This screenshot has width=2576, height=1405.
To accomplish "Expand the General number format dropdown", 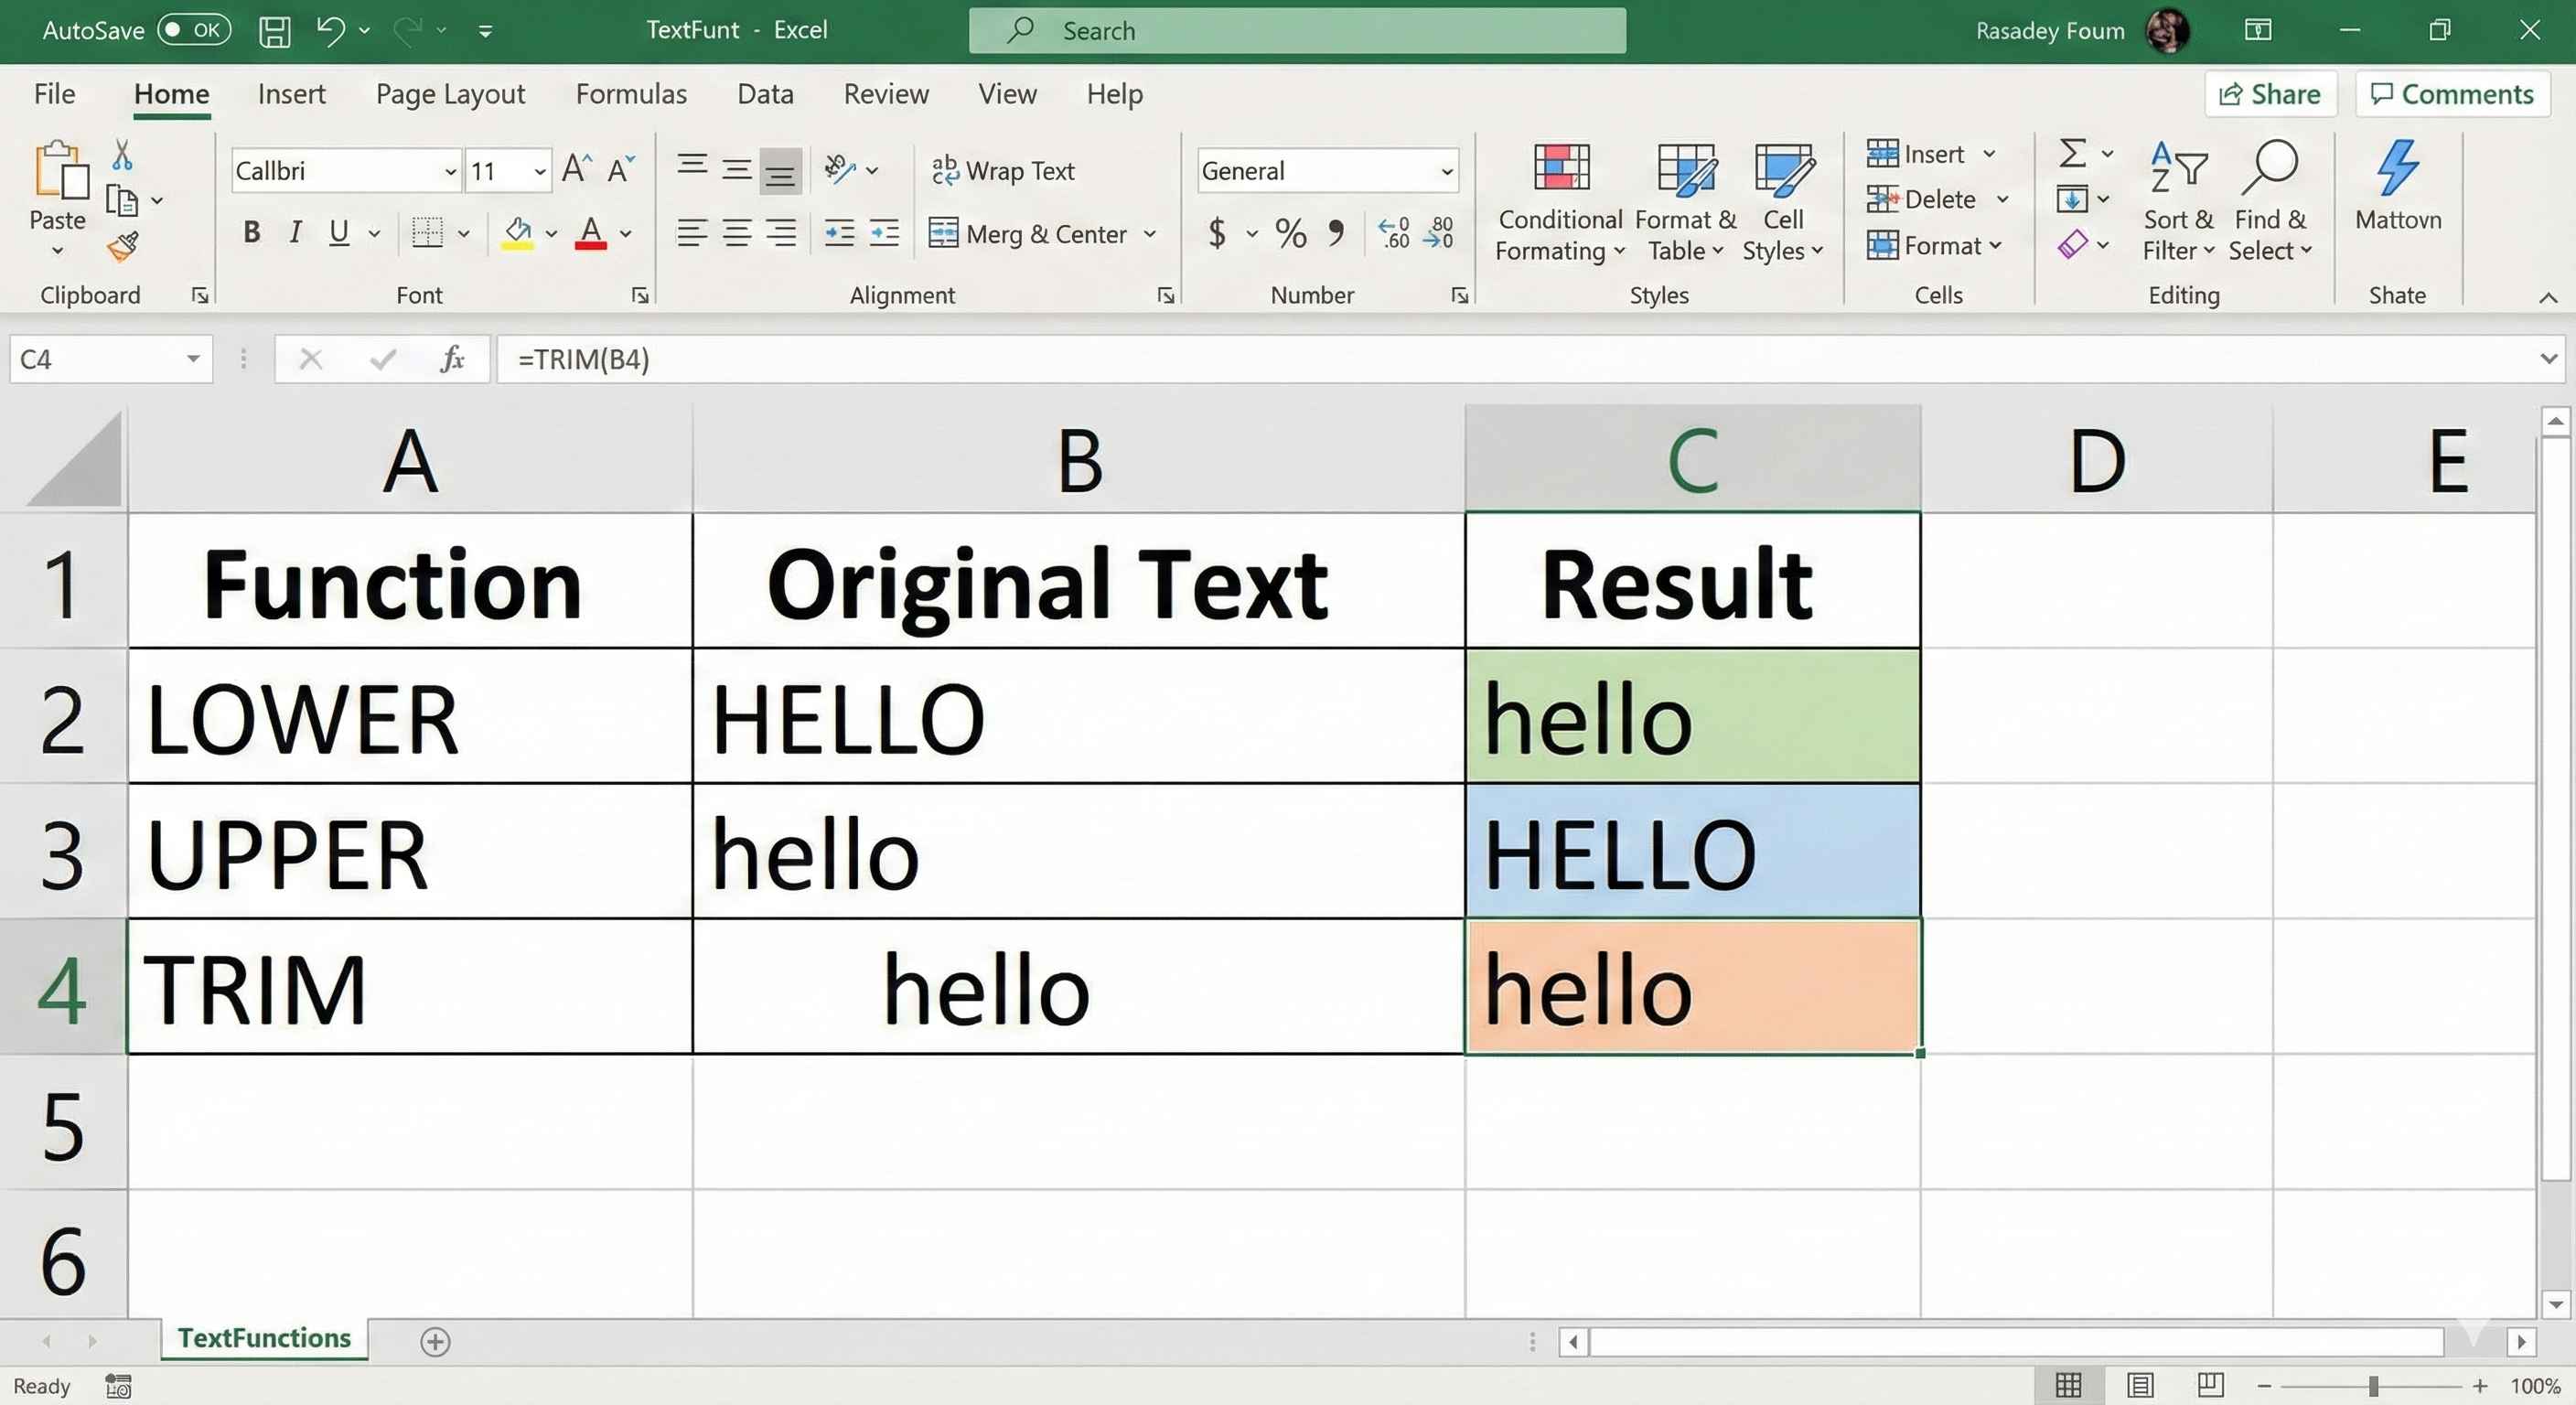I will [x=1446, y=172].
